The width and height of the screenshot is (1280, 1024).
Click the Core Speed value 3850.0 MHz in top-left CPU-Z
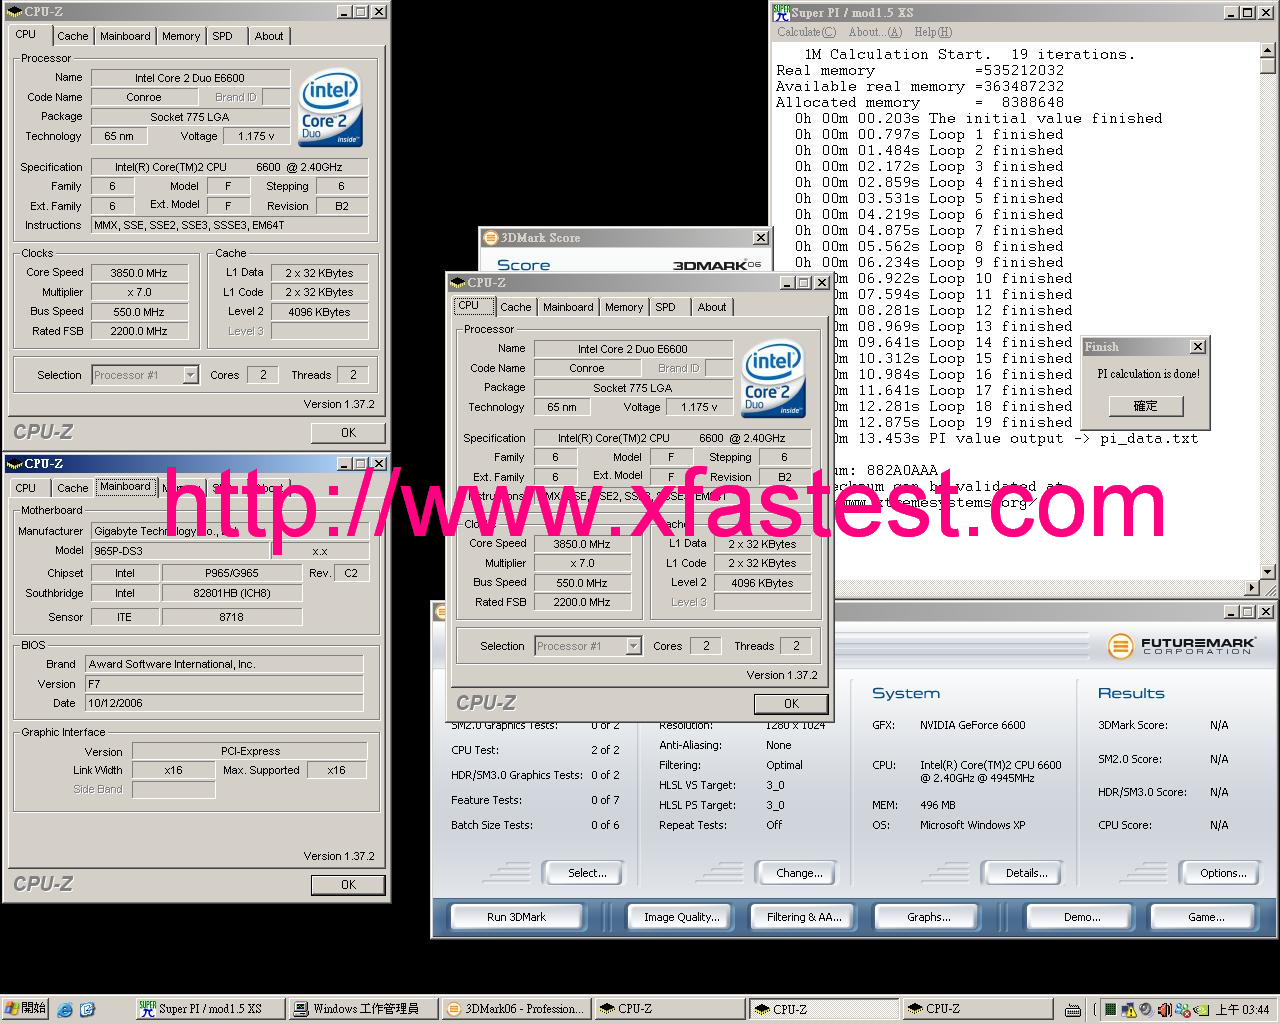(x=139, y=273)
